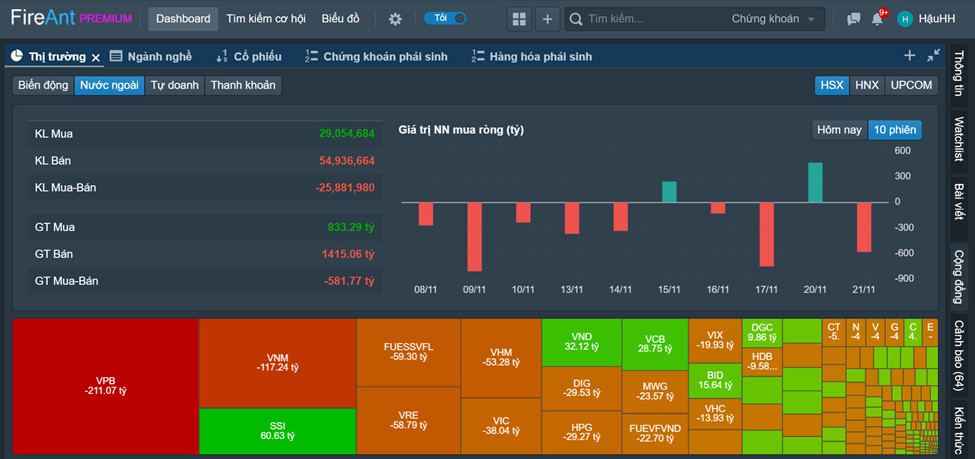Add a new tab with the plus icon
The width and height of the screenshot is (975, 459).
[x=909, y=56]
